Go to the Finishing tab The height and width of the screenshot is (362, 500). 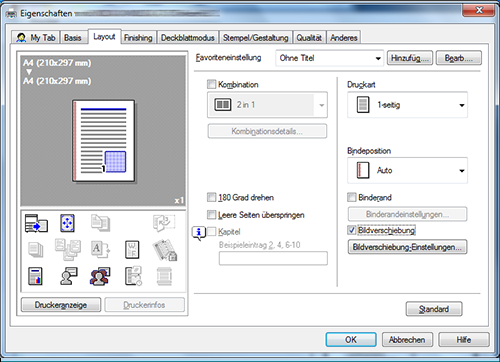click(138, 38)
